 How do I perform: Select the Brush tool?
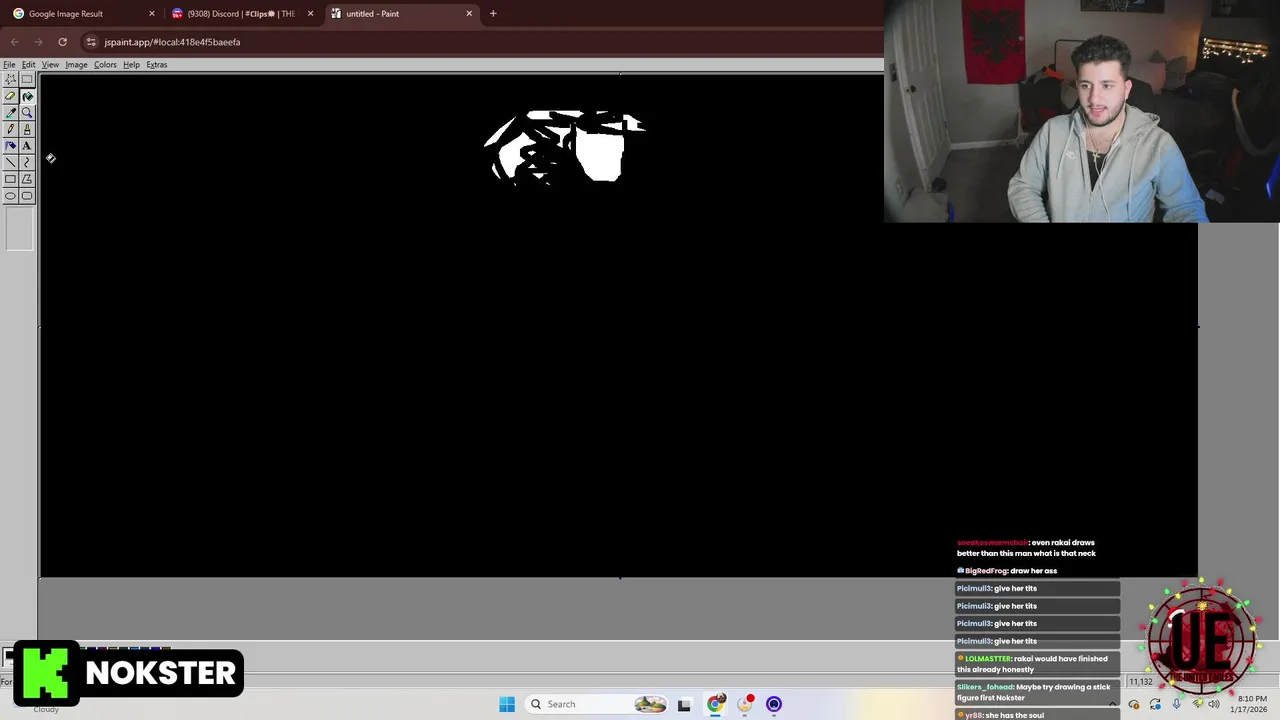click(27, 129)
